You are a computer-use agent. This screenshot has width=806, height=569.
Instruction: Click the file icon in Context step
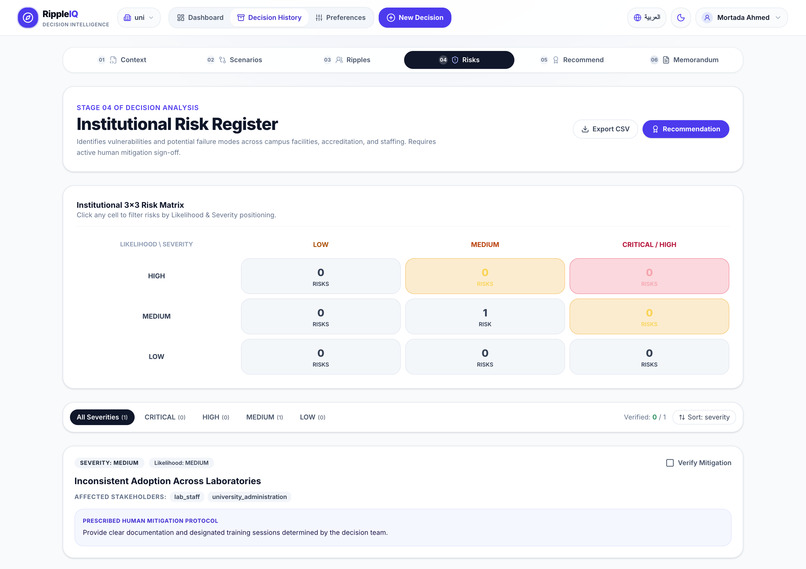[x=113, y=60]
